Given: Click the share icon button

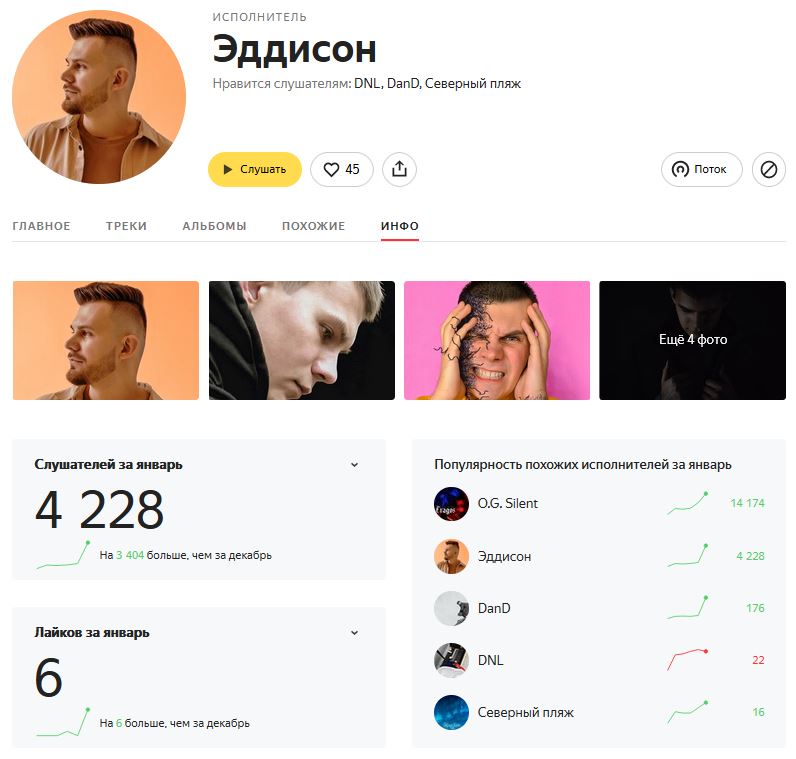Looking at the screenshot, I should tap(400, 169).
